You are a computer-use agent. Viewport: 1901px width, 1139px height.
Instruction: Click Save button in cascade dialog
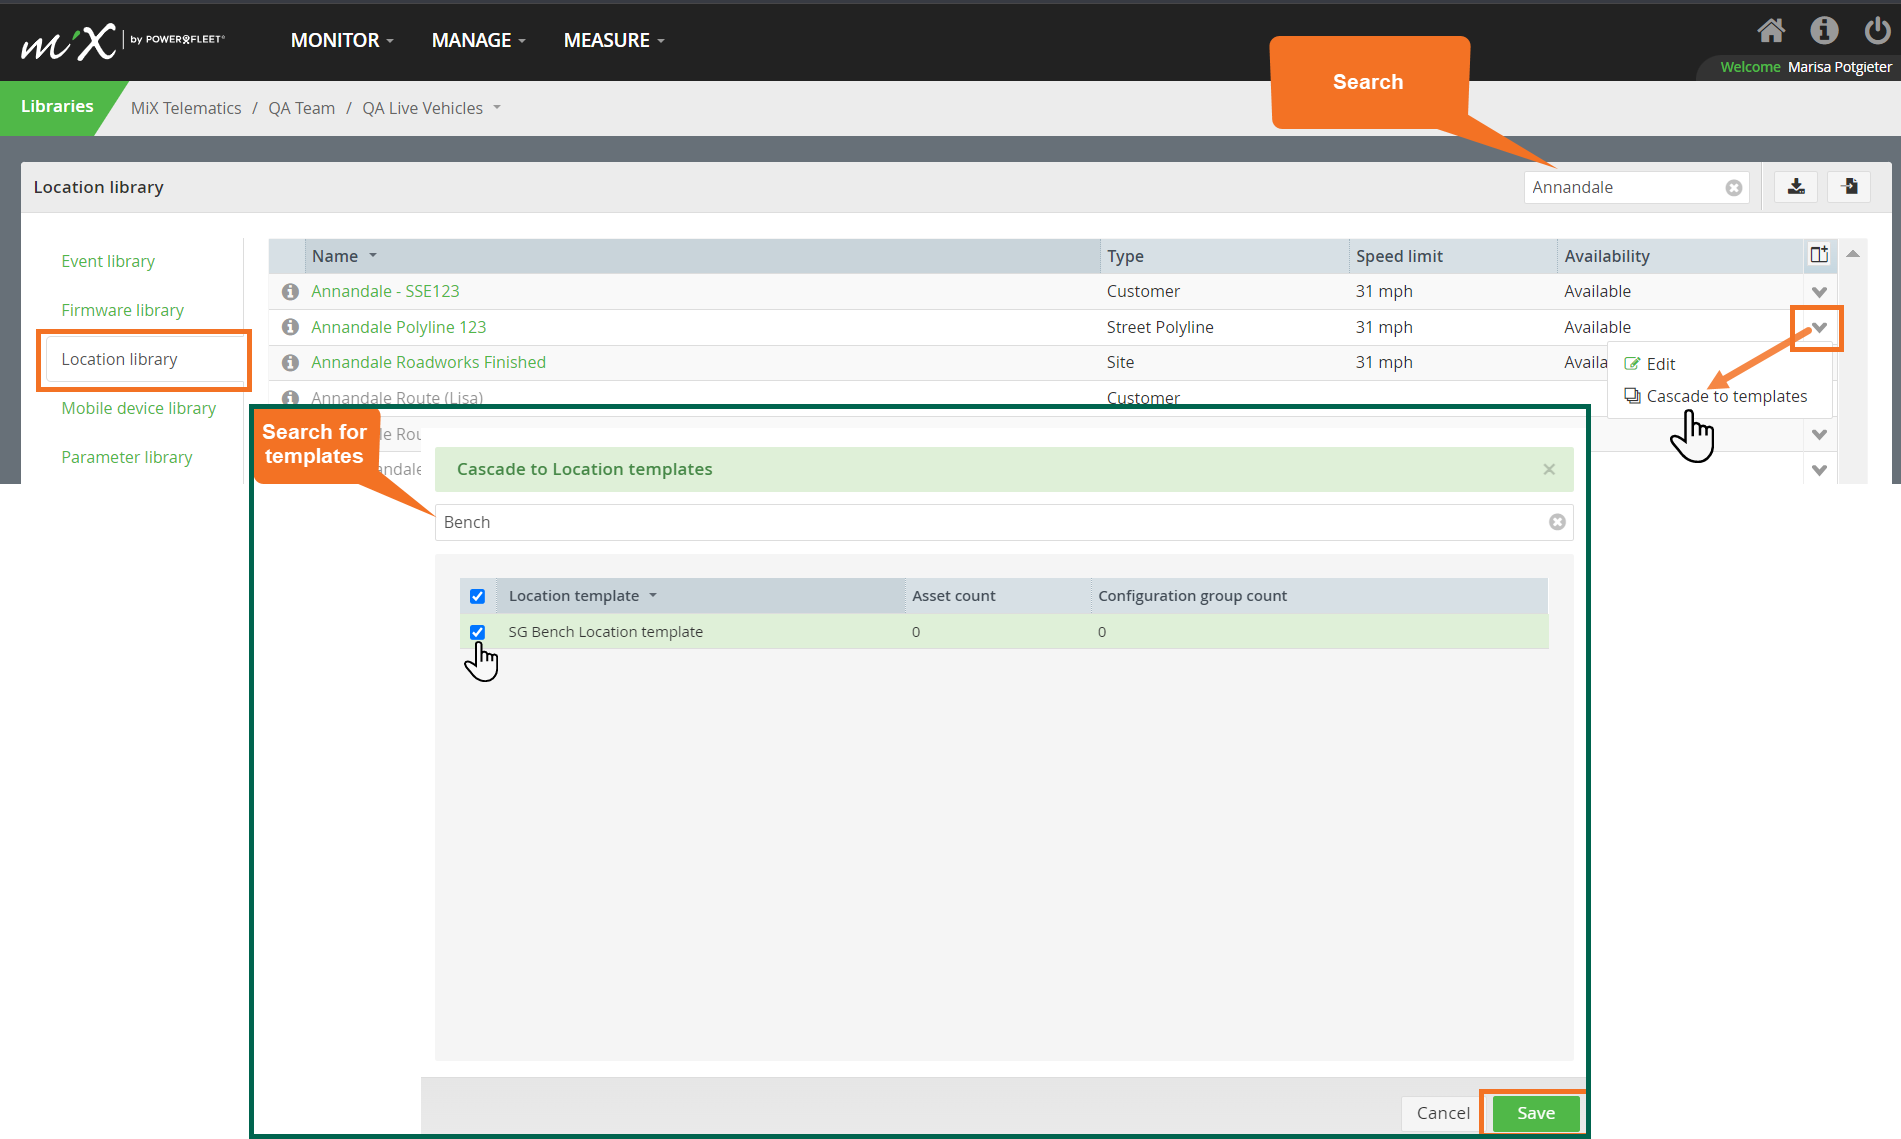[1536, 1113]
